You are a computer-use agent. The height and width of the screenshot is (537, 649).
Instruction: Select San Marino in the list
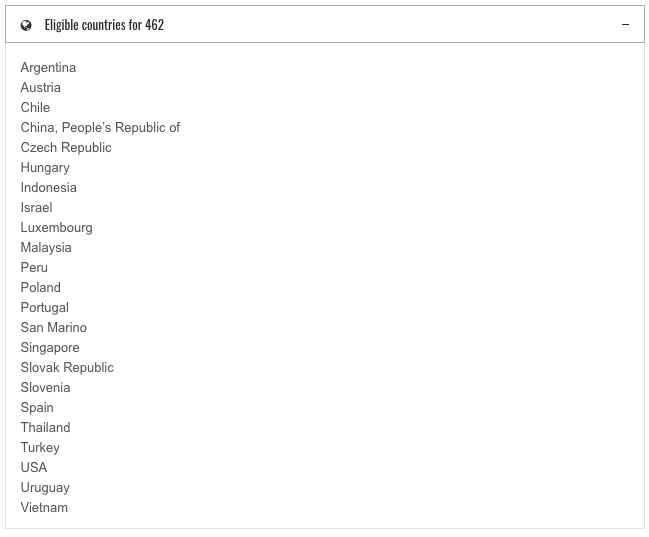coord(54,327)
